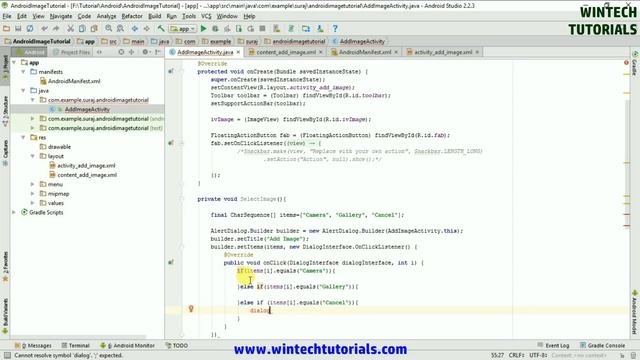Click the 'src' breadcrumb
Screen dimensions: 640x360
coord(109,42)
